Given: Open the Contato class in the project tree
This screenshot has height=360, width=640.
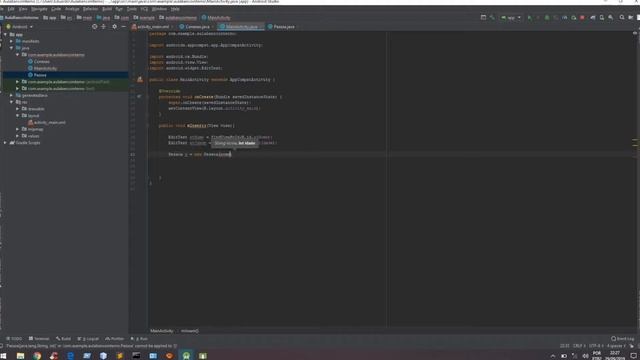Looking at the screenshot, I should (x=39, y=62).
